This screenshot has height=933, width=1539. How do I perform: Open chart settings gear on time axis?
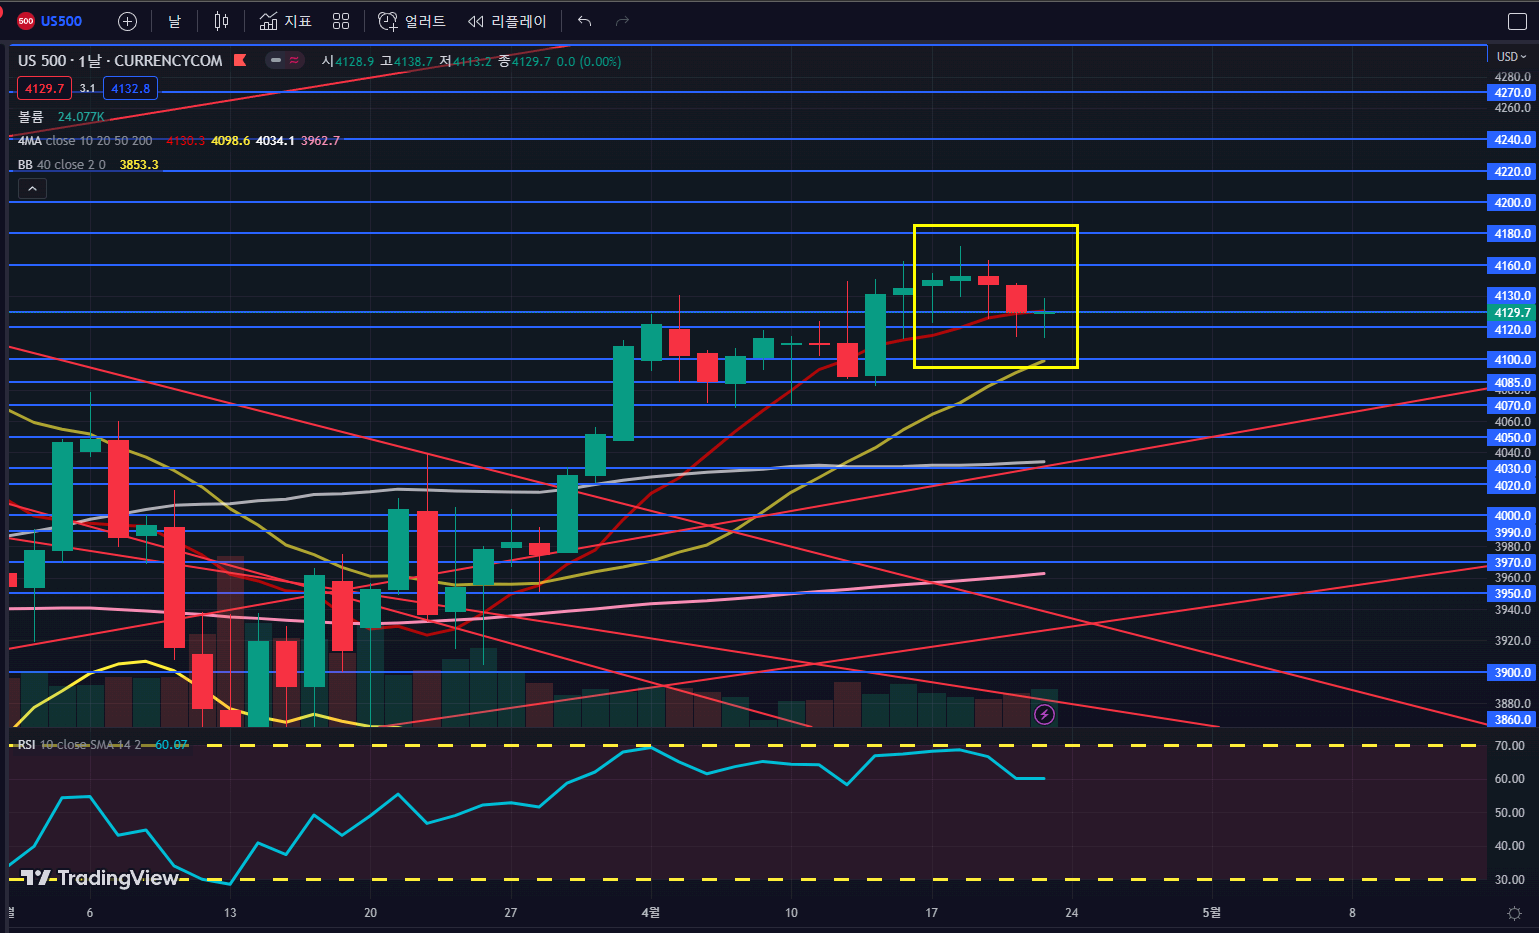(x=1514, y=913)
